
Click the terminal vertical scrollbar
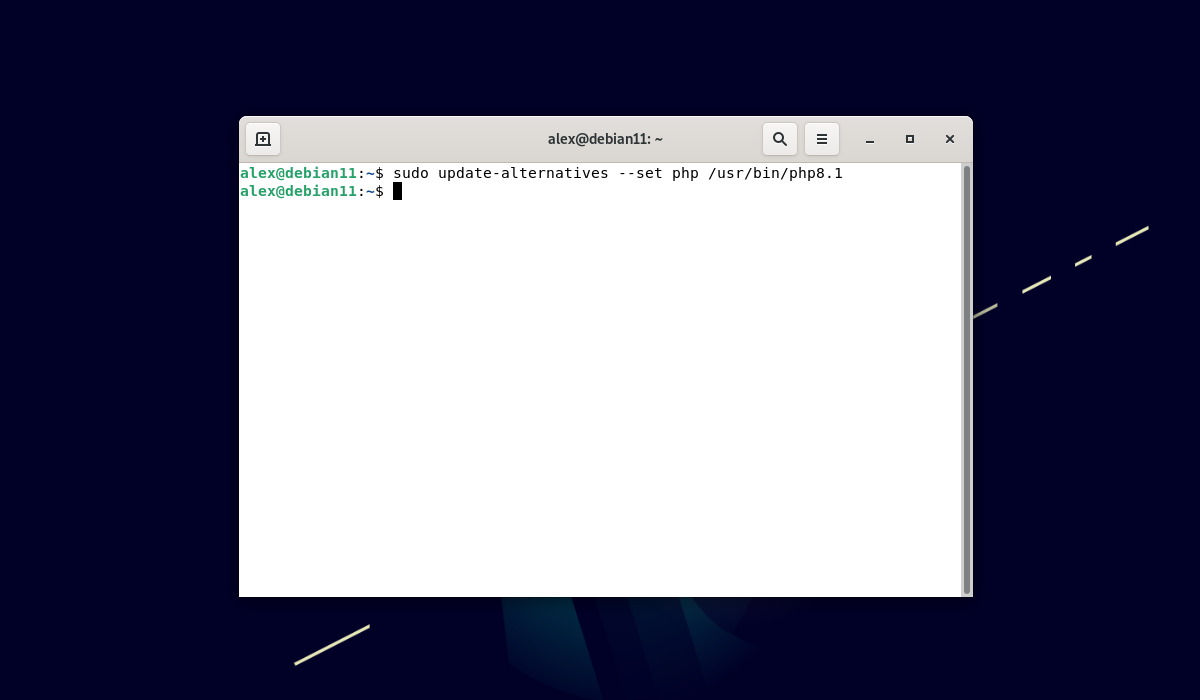coord(966,380)
